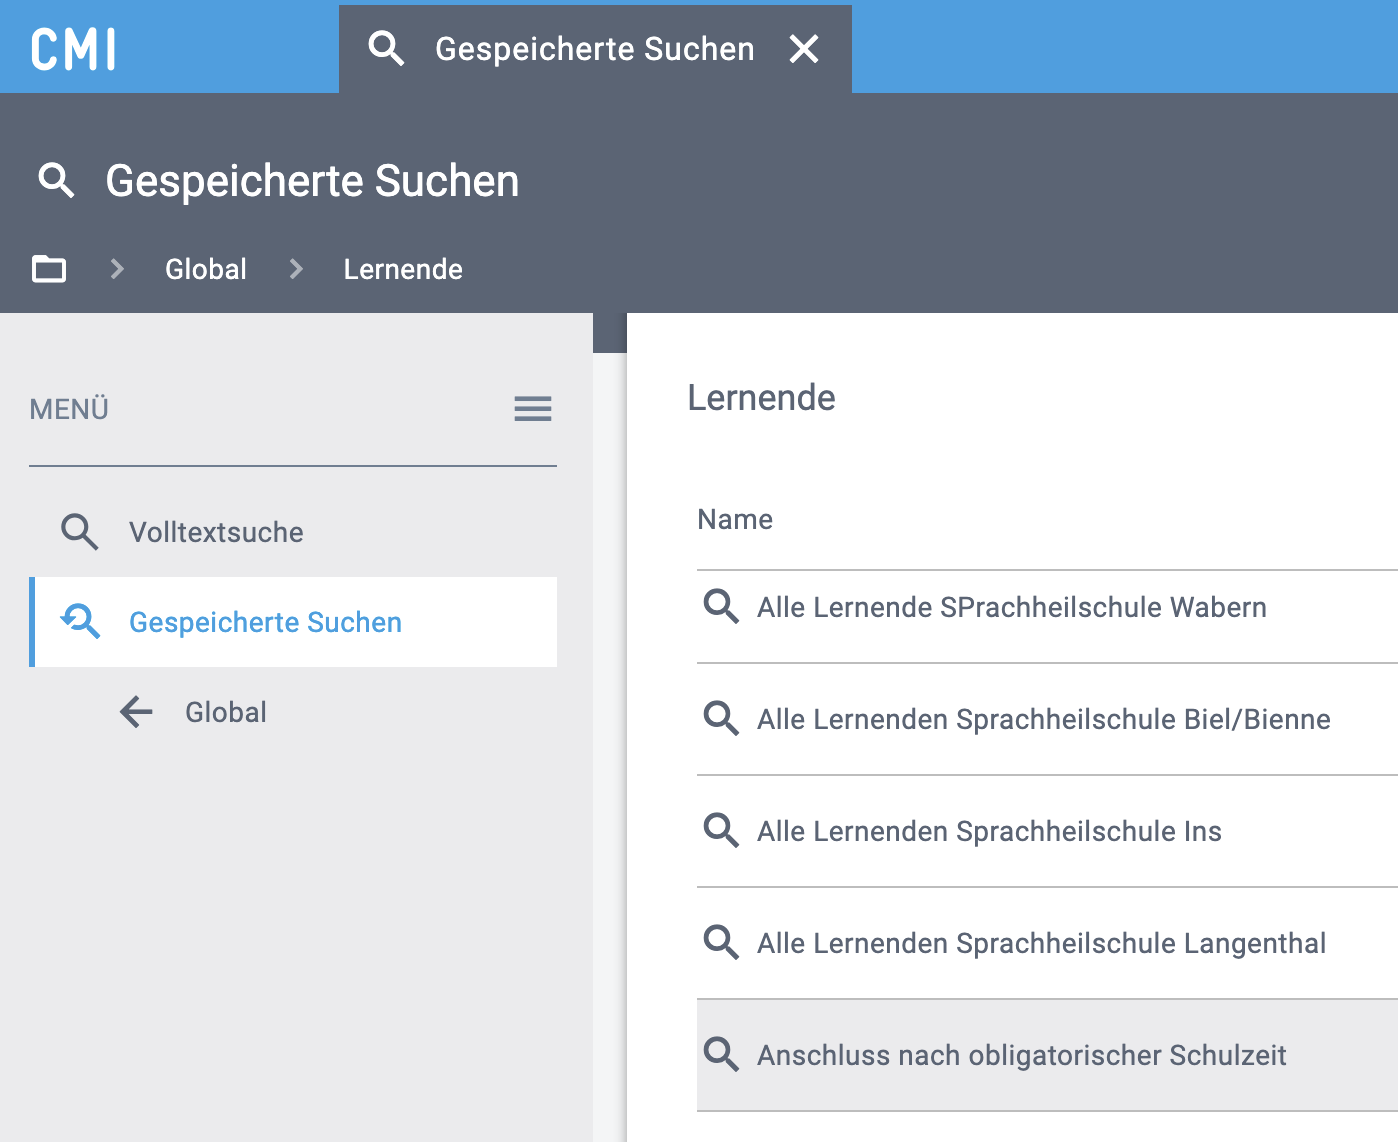Image resolution: width=1398 pixels, height=1142 pixels.
Task: Open Alle Lernende SPrachheilschule Wabern search
Action: [1011, 607]
